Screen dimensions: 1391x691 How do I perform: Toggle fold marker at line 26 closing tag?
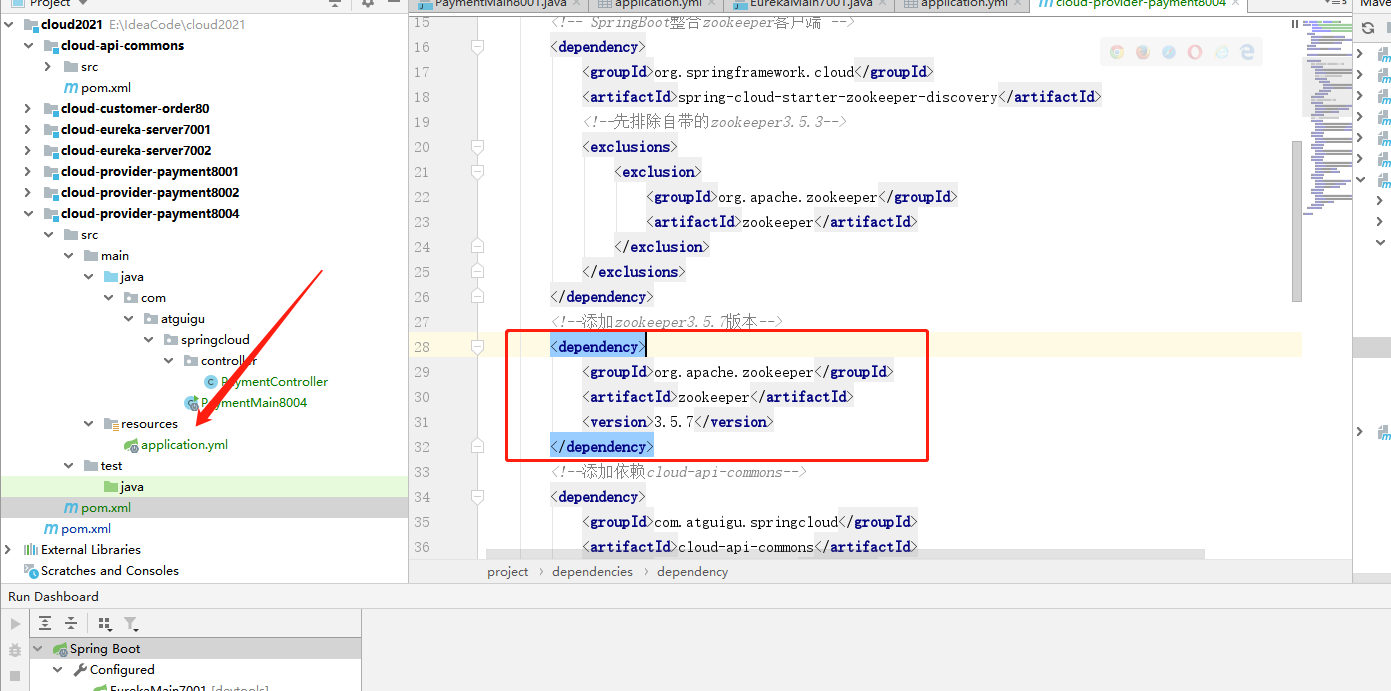tap(477, 297)
